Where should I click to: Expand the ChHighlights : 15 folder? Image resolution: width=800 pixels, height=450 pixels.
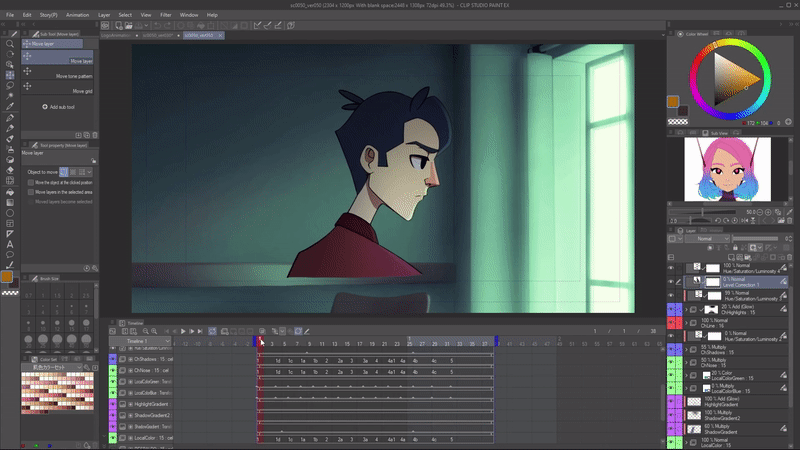click(x=686, y=309)
